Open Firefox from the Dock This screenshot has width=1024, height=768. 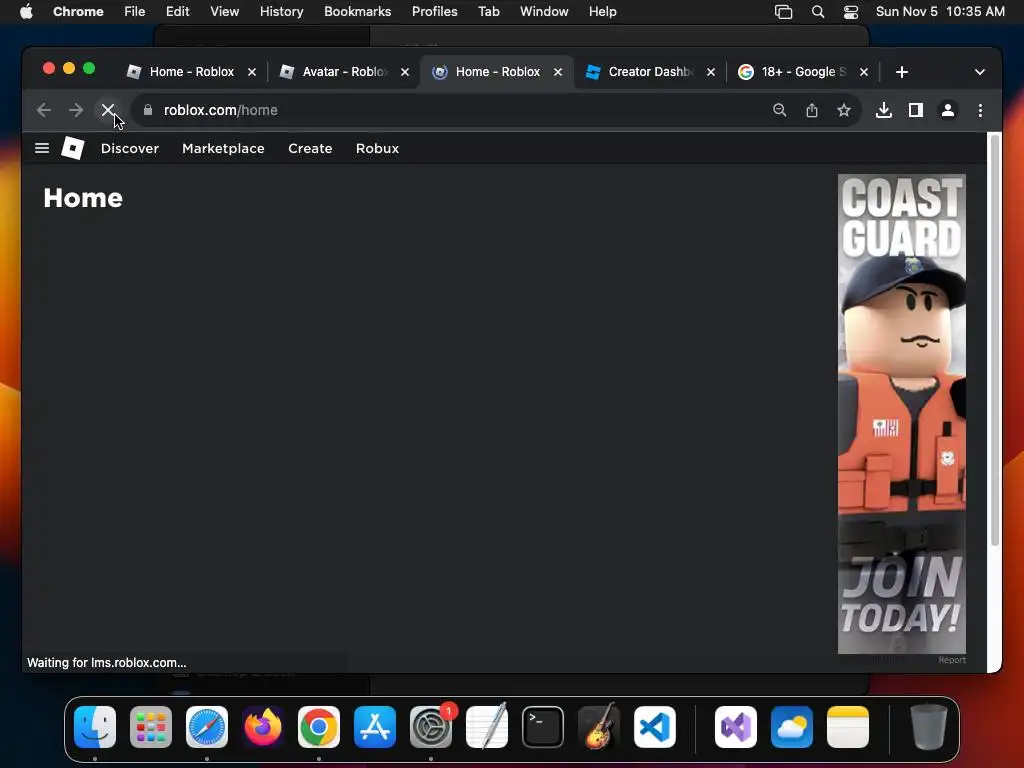263,727
